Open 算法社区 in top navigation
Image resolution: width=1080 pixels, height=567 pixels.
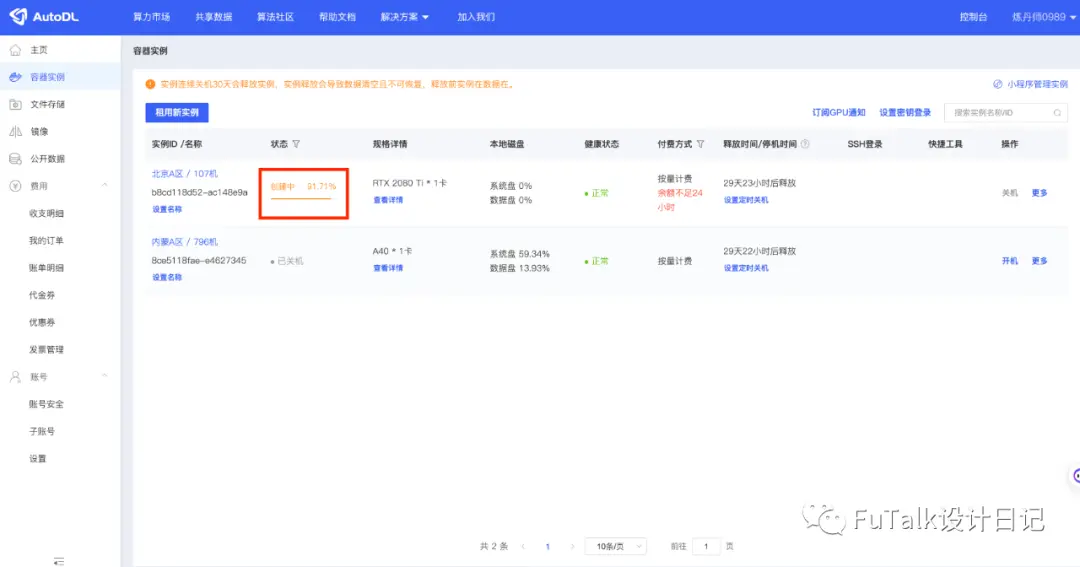(276, 17)
